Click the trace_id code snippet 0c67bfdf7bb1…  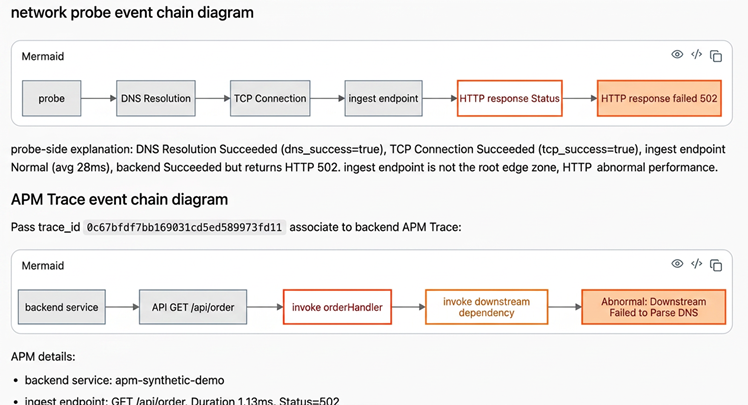[x=184, y=227]
